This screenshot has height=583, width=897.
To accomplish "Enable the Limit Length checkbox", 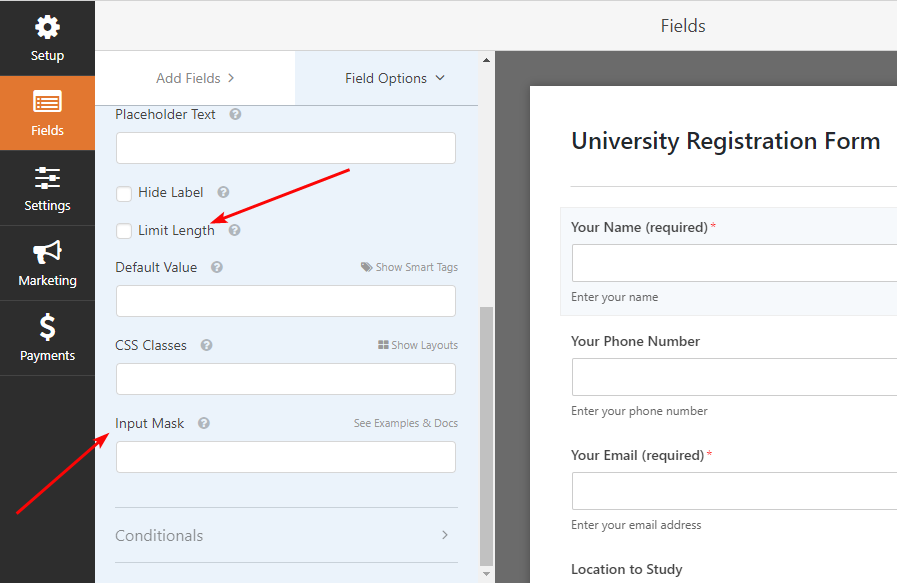I will (x=124, y=231).
